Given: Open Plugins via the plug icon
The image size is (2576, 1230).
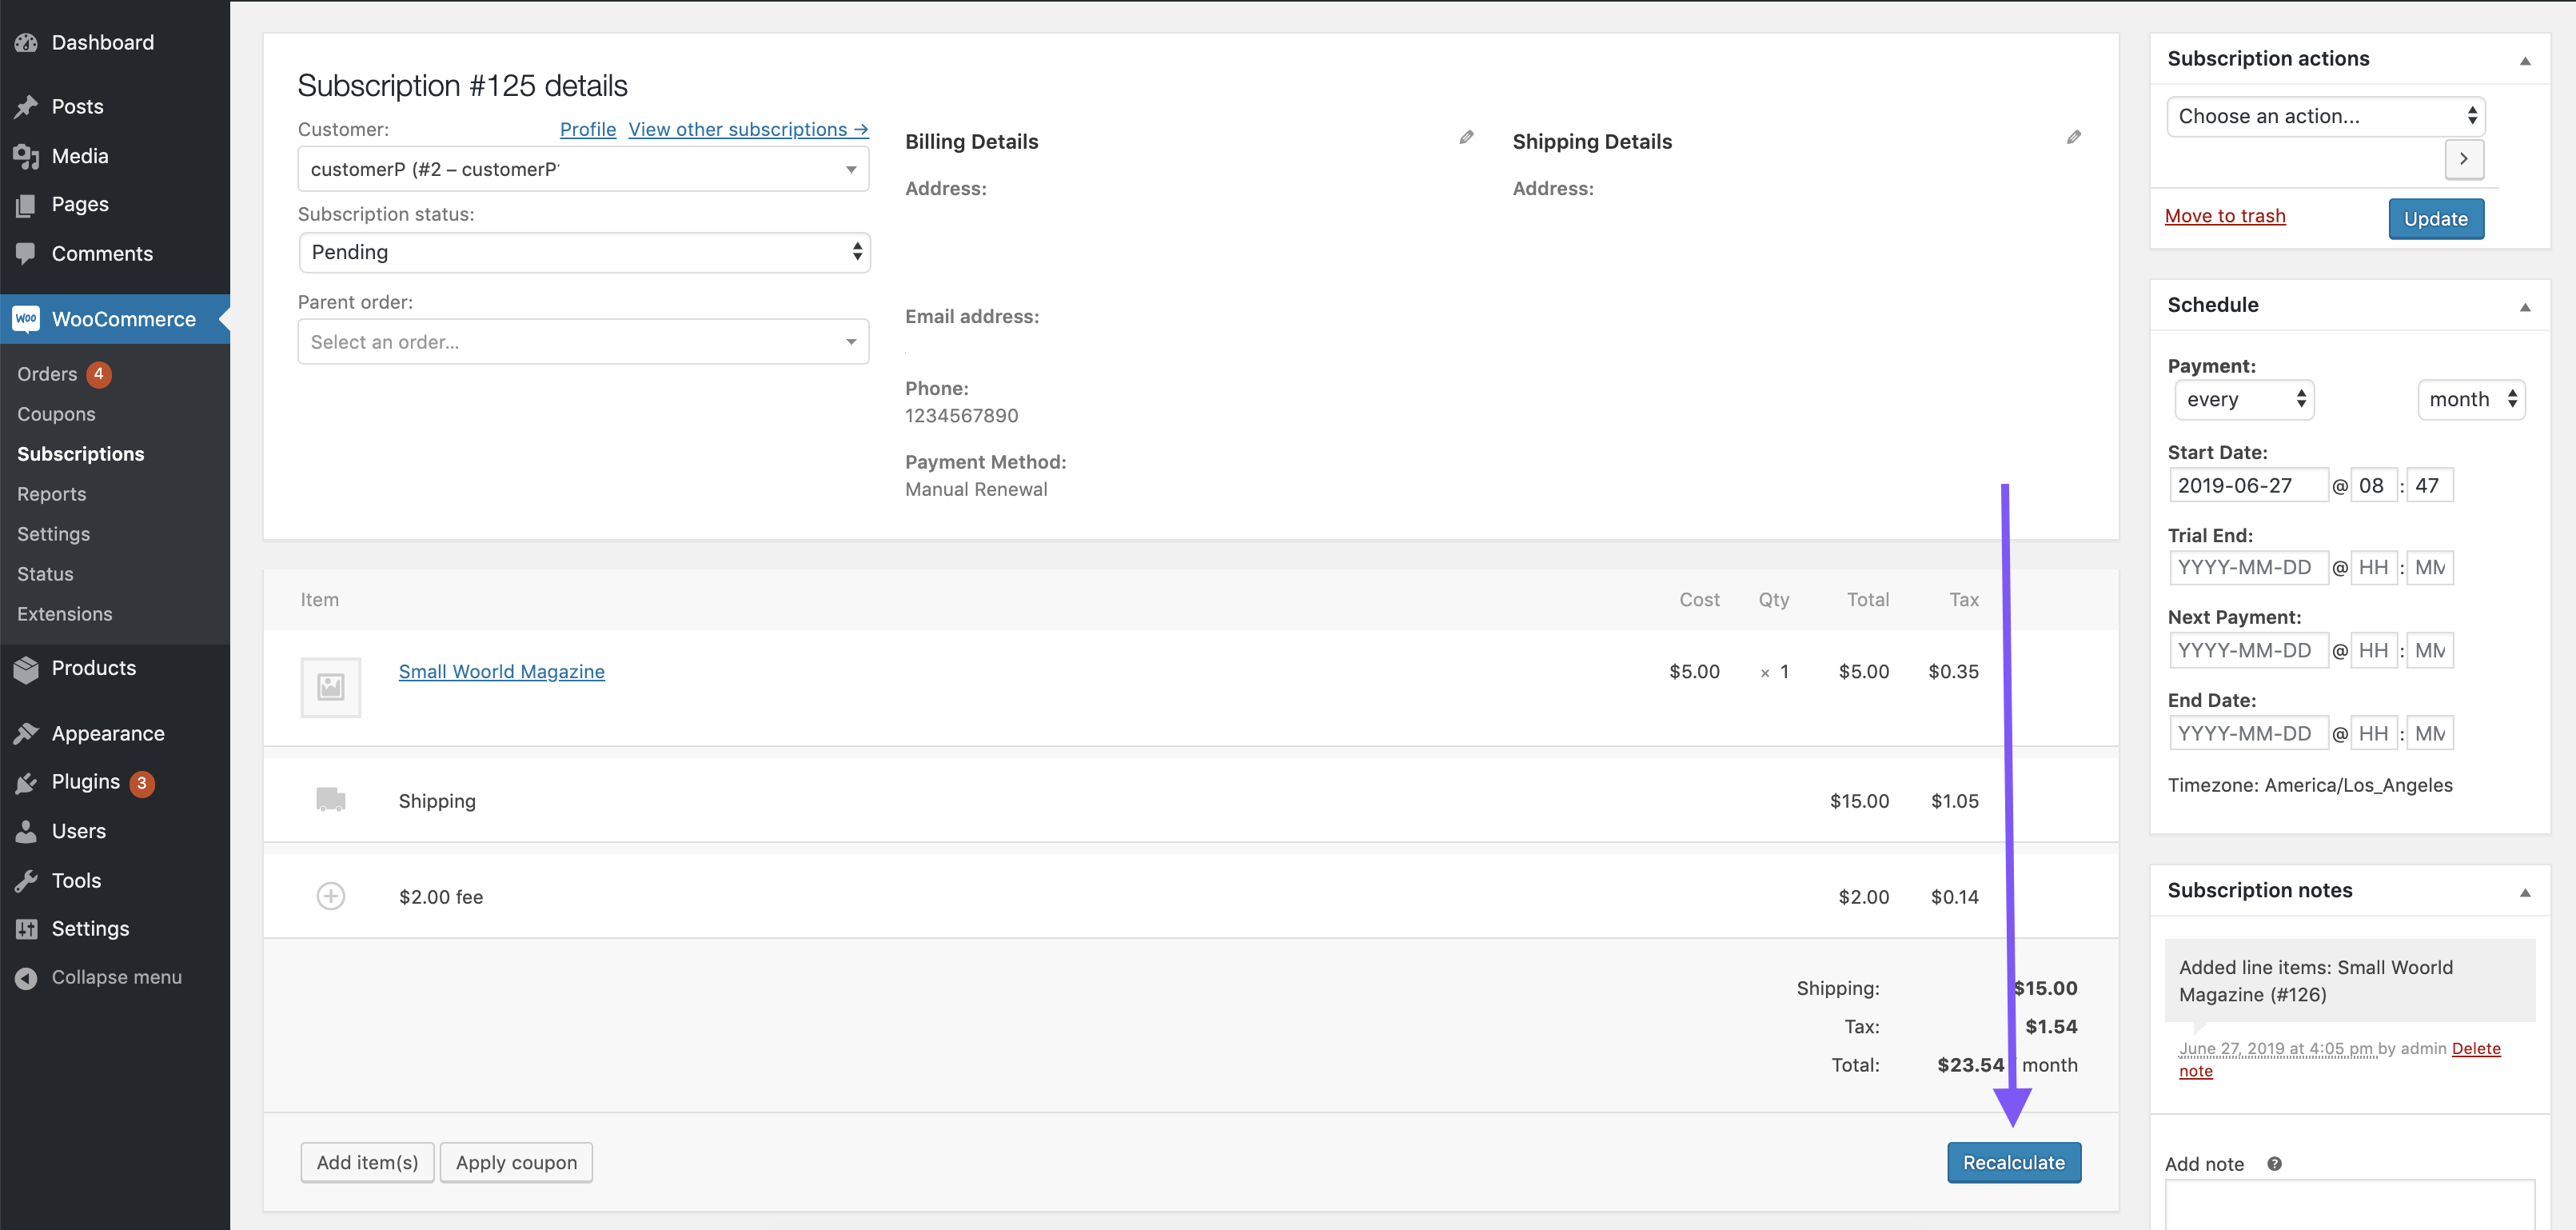Looking at the screenshot, I should tap(27, 781).
